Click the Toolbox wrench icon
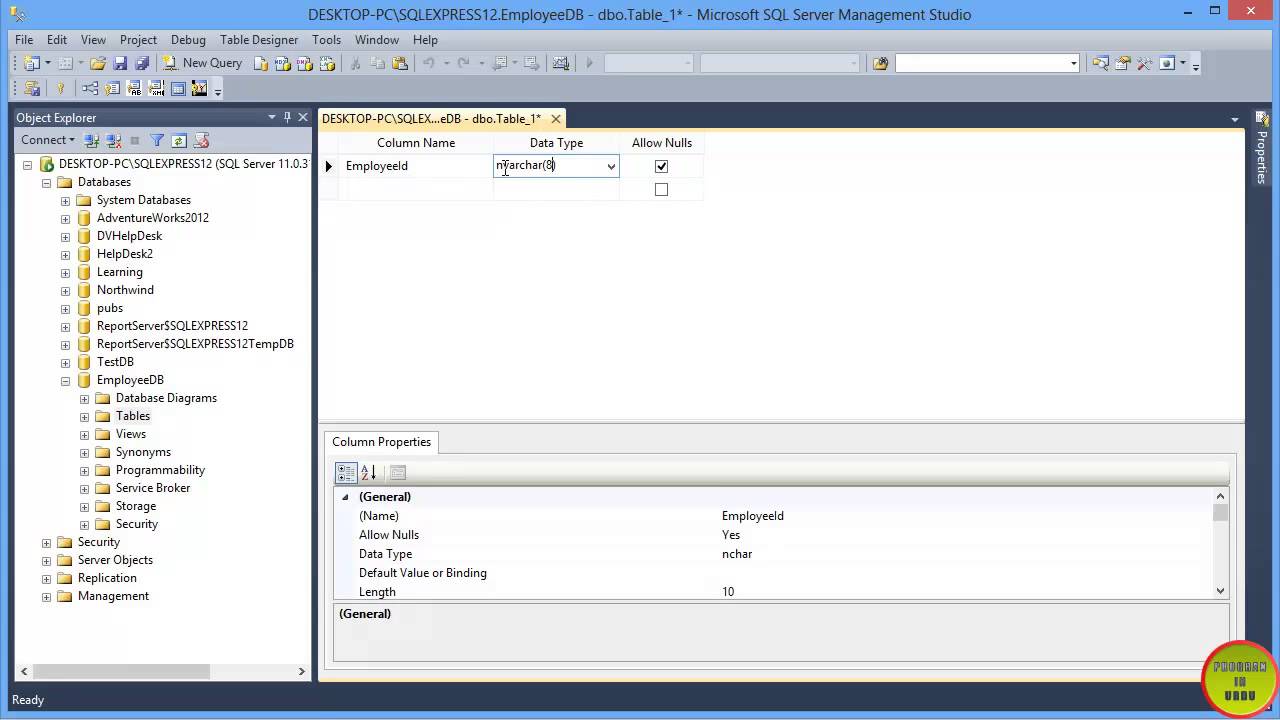The height and width of the screenshot is (720, 1280). coord(1144,63)
